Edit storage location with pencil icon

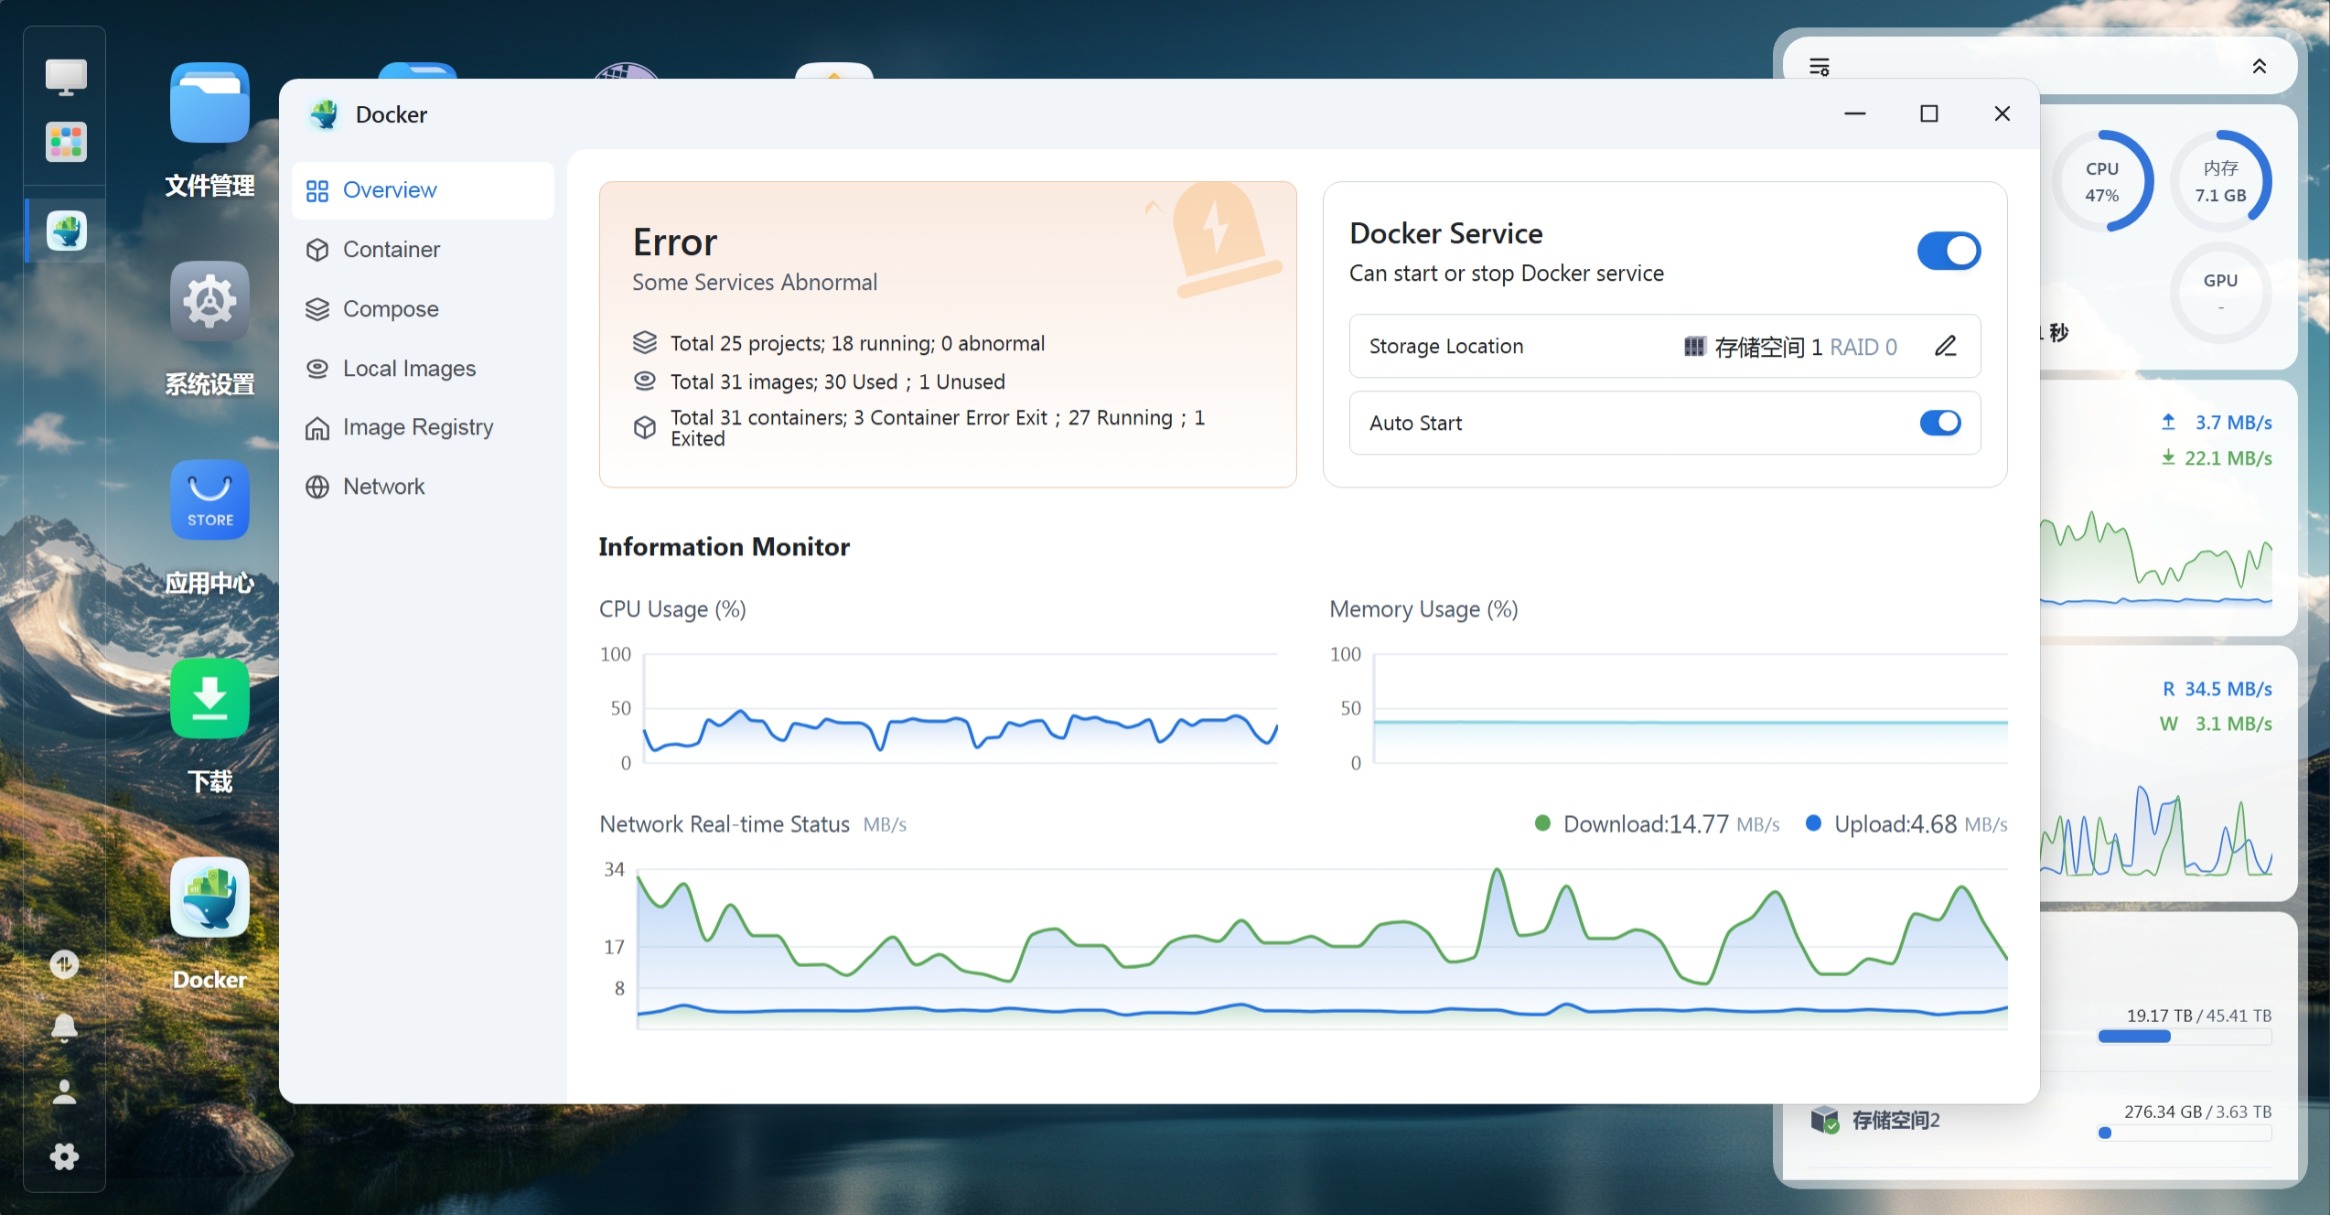click(x=1945, y=346)
